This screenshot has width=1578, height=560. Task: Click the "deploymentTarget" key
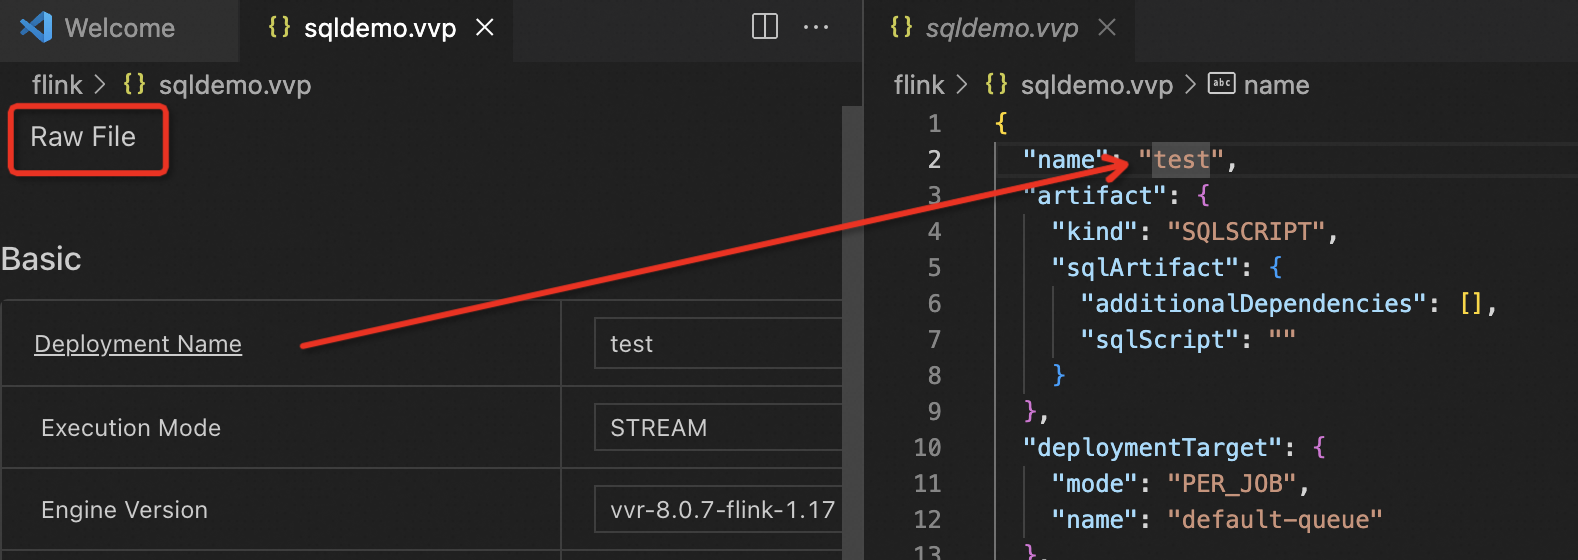coord(1152,448)
